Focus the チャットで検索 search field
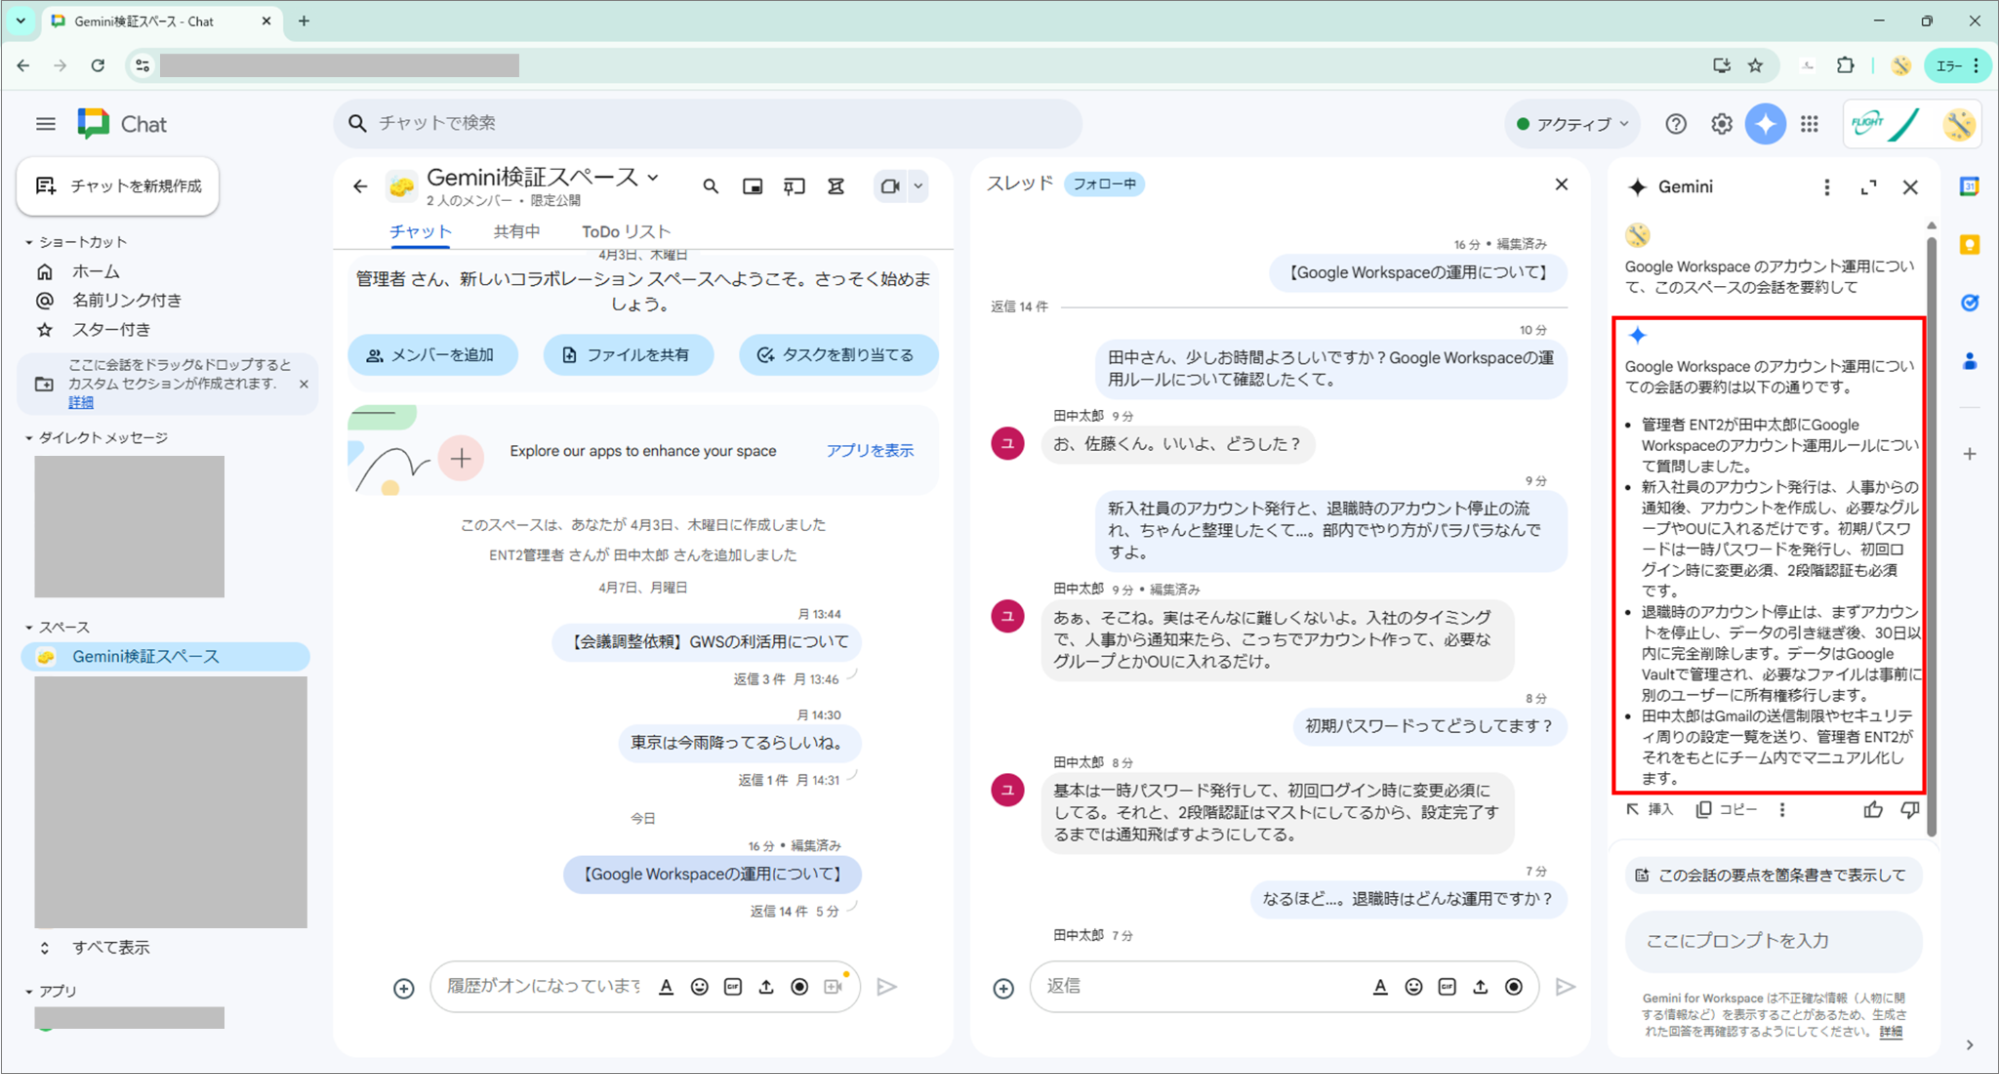 coord(708,123)
